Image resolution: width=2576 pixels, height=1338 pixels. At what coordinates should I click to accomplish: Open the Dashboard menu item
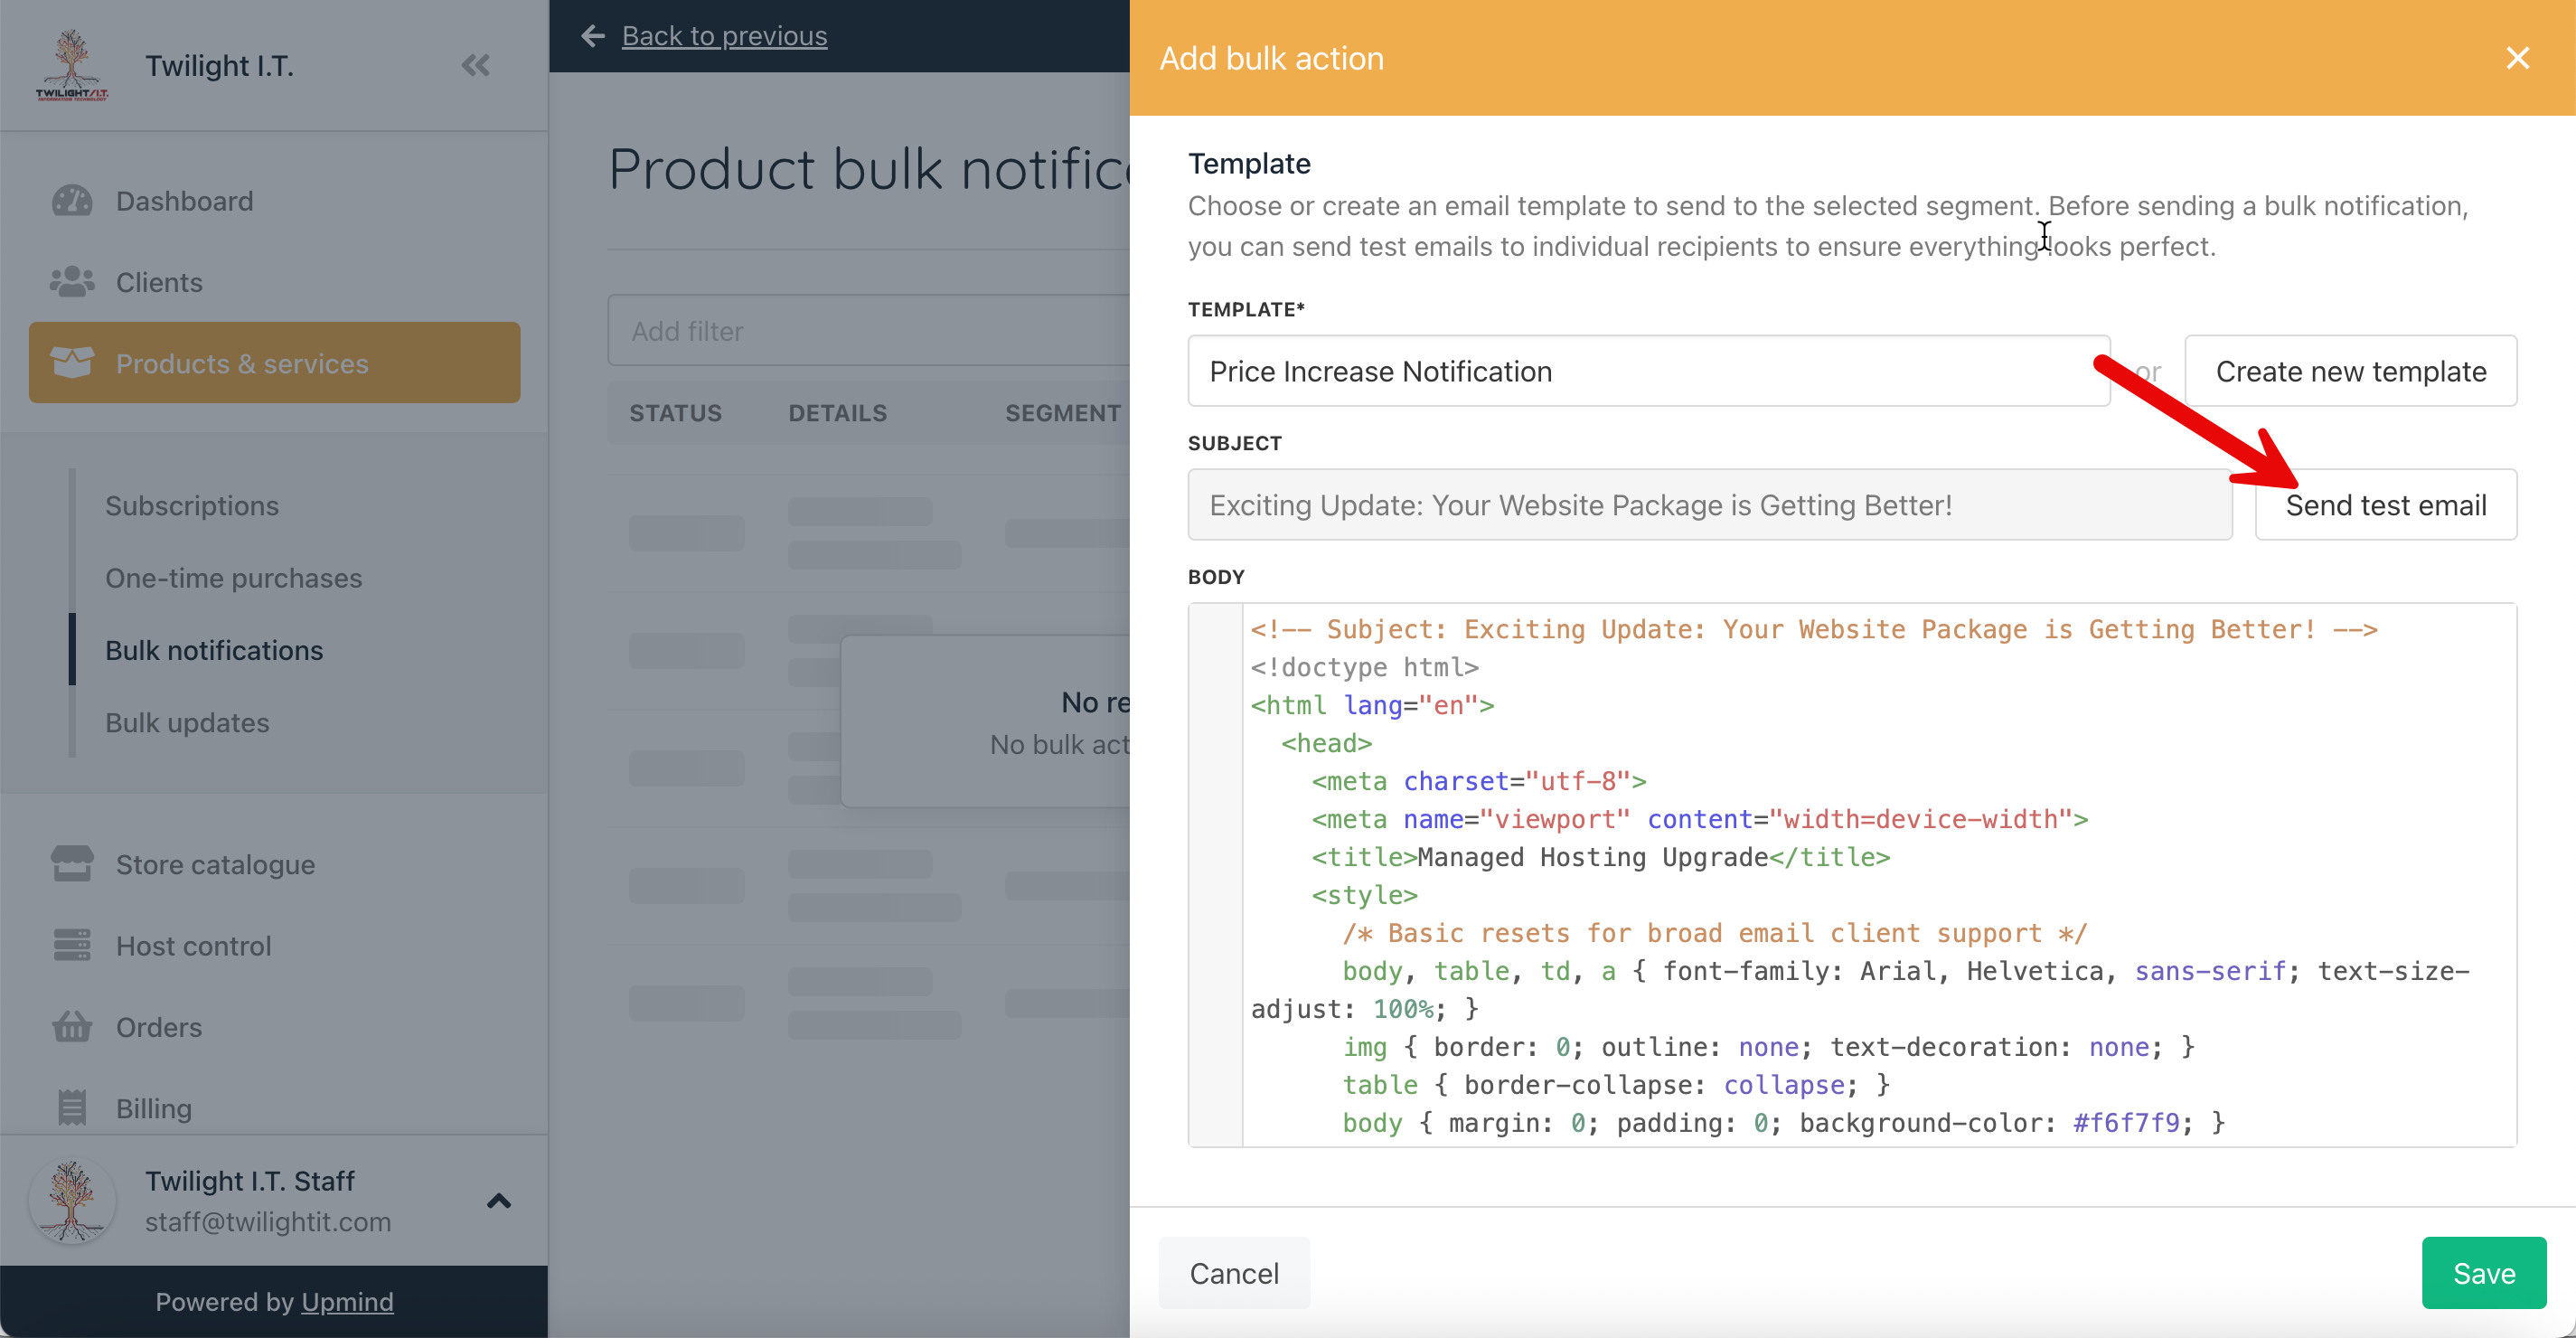click(x=274, y=201)
